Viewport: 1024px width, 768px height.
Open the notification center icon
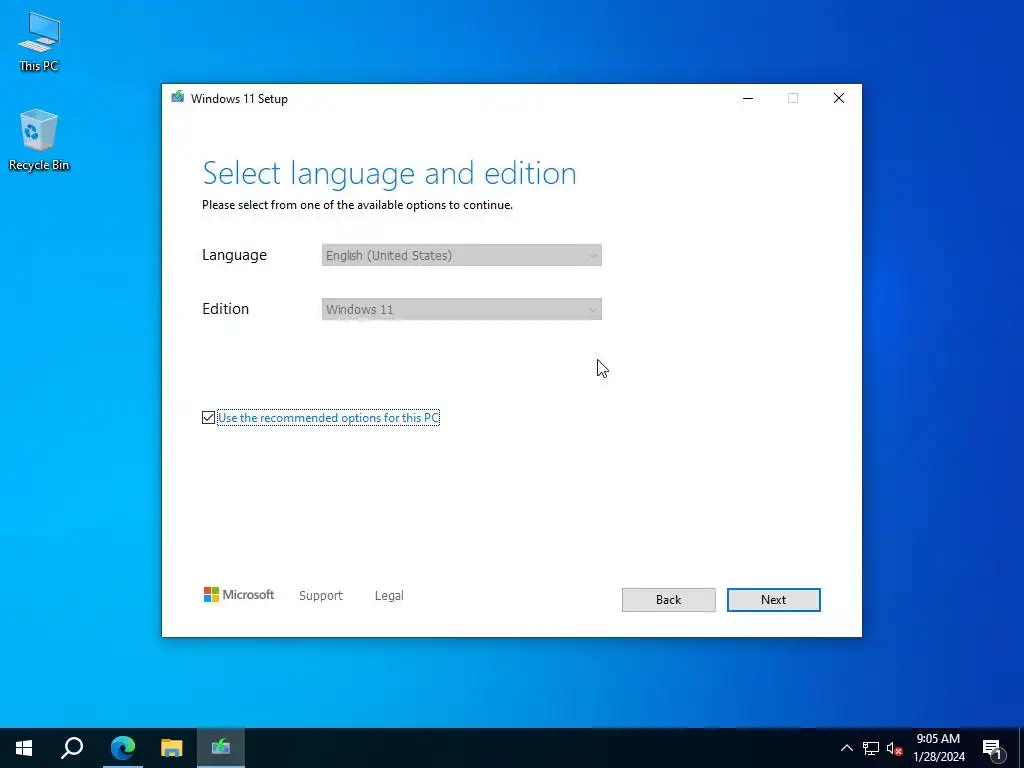[x=992, y=748]
